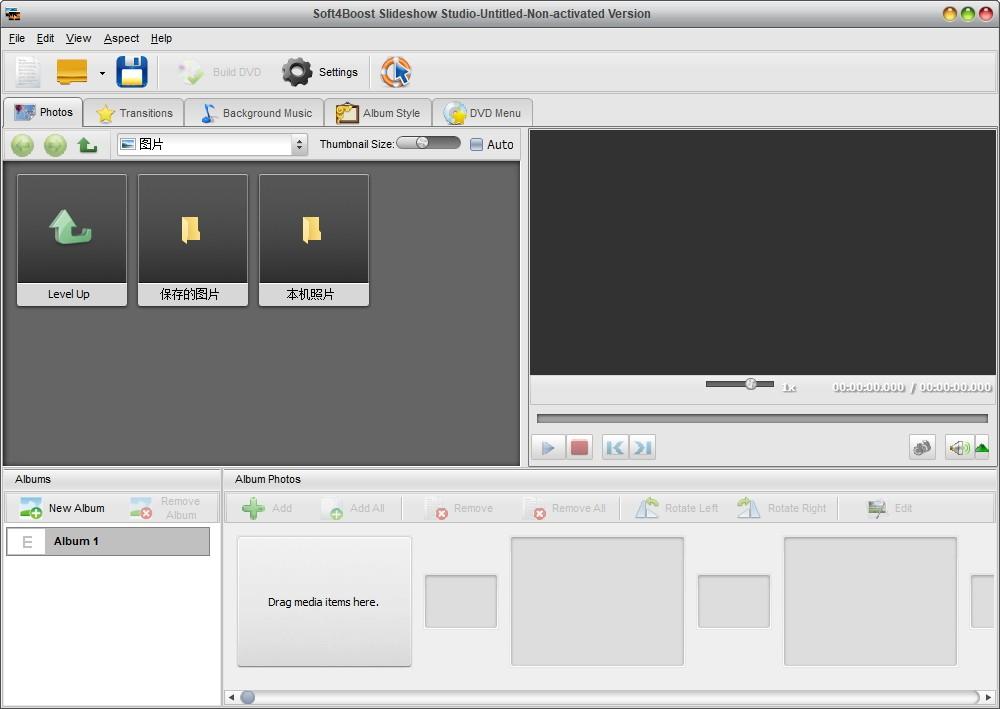The width and height of the screenshot is (1000, 709).
Task: Click the New Album button
Action: tap(62, 508)
